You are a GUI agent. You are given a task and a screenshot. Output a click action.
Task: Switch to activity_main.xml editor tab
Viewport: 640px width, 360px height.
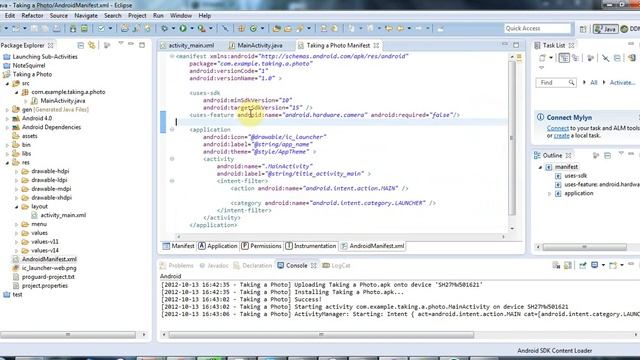(191, 45)
